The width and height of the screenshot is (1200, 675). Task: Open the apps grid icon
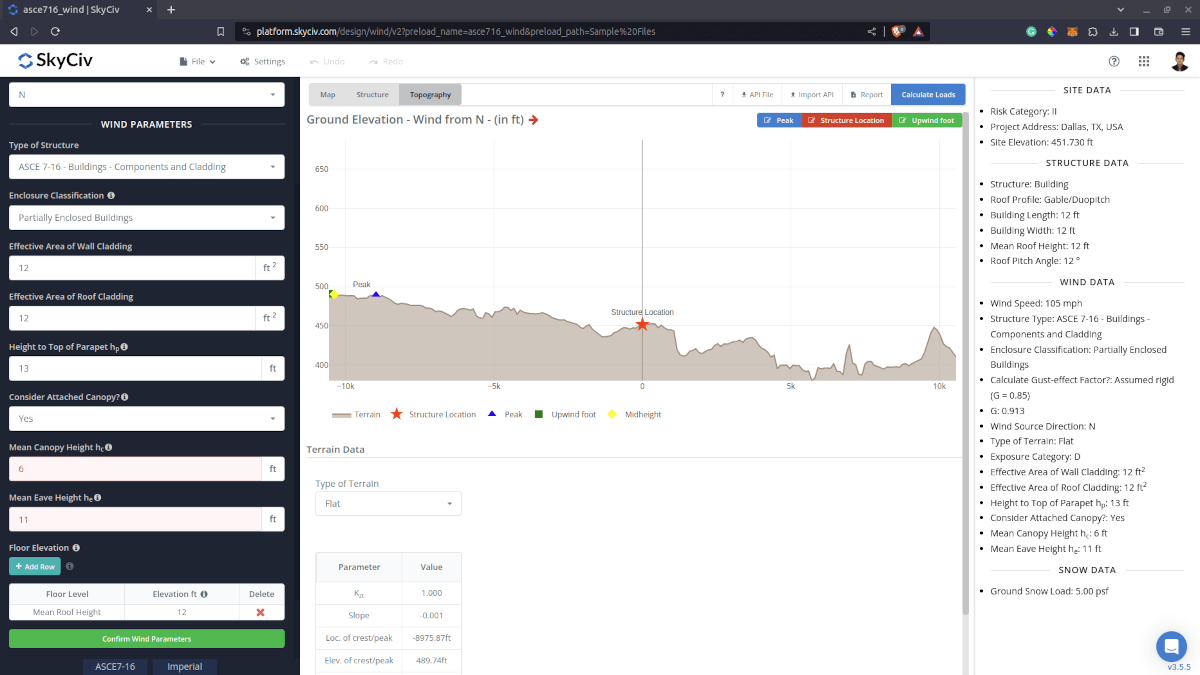(x=1144, y=61)
